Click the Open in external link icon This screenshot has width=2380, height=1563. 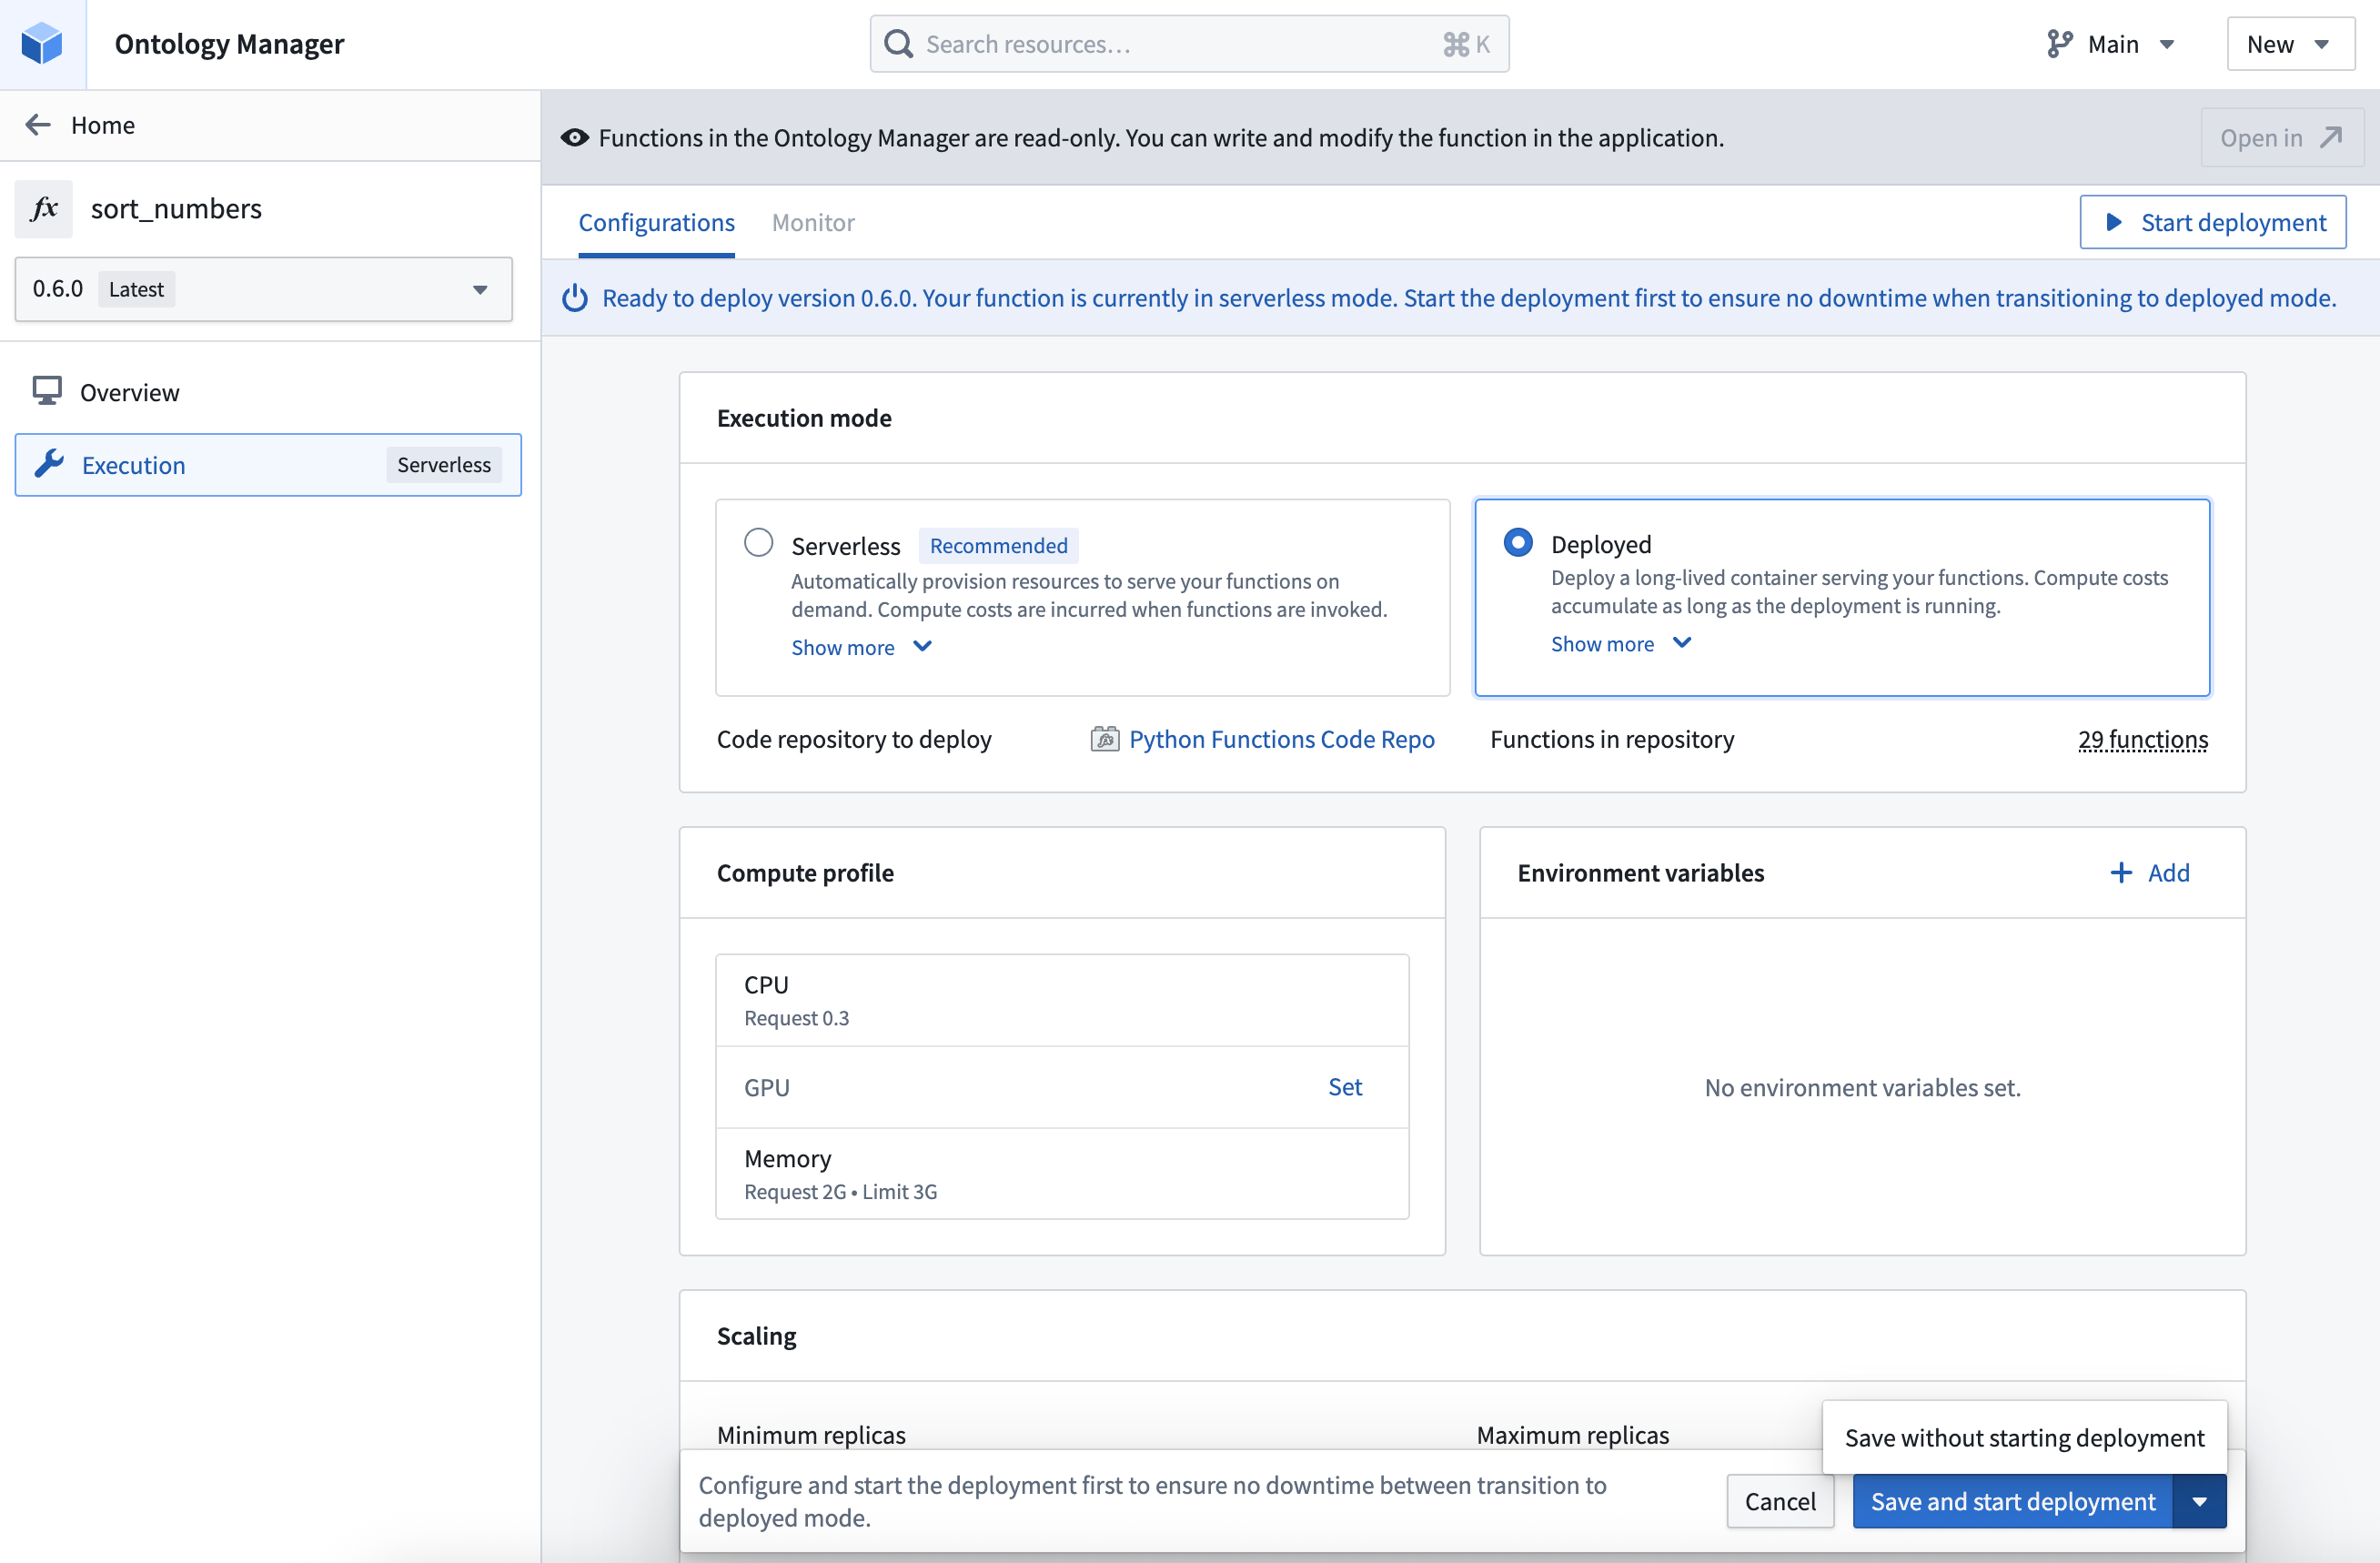2333,137
